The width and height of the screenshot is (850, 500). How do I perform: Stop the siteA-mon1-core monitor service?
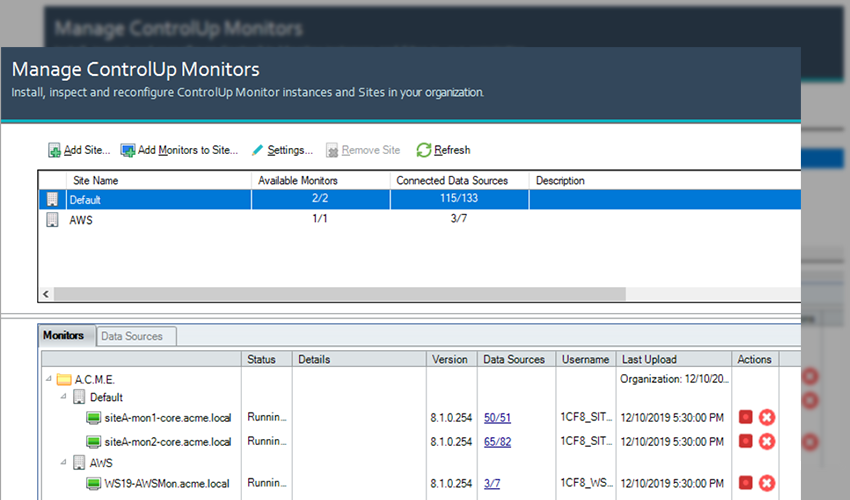(746, 417)
